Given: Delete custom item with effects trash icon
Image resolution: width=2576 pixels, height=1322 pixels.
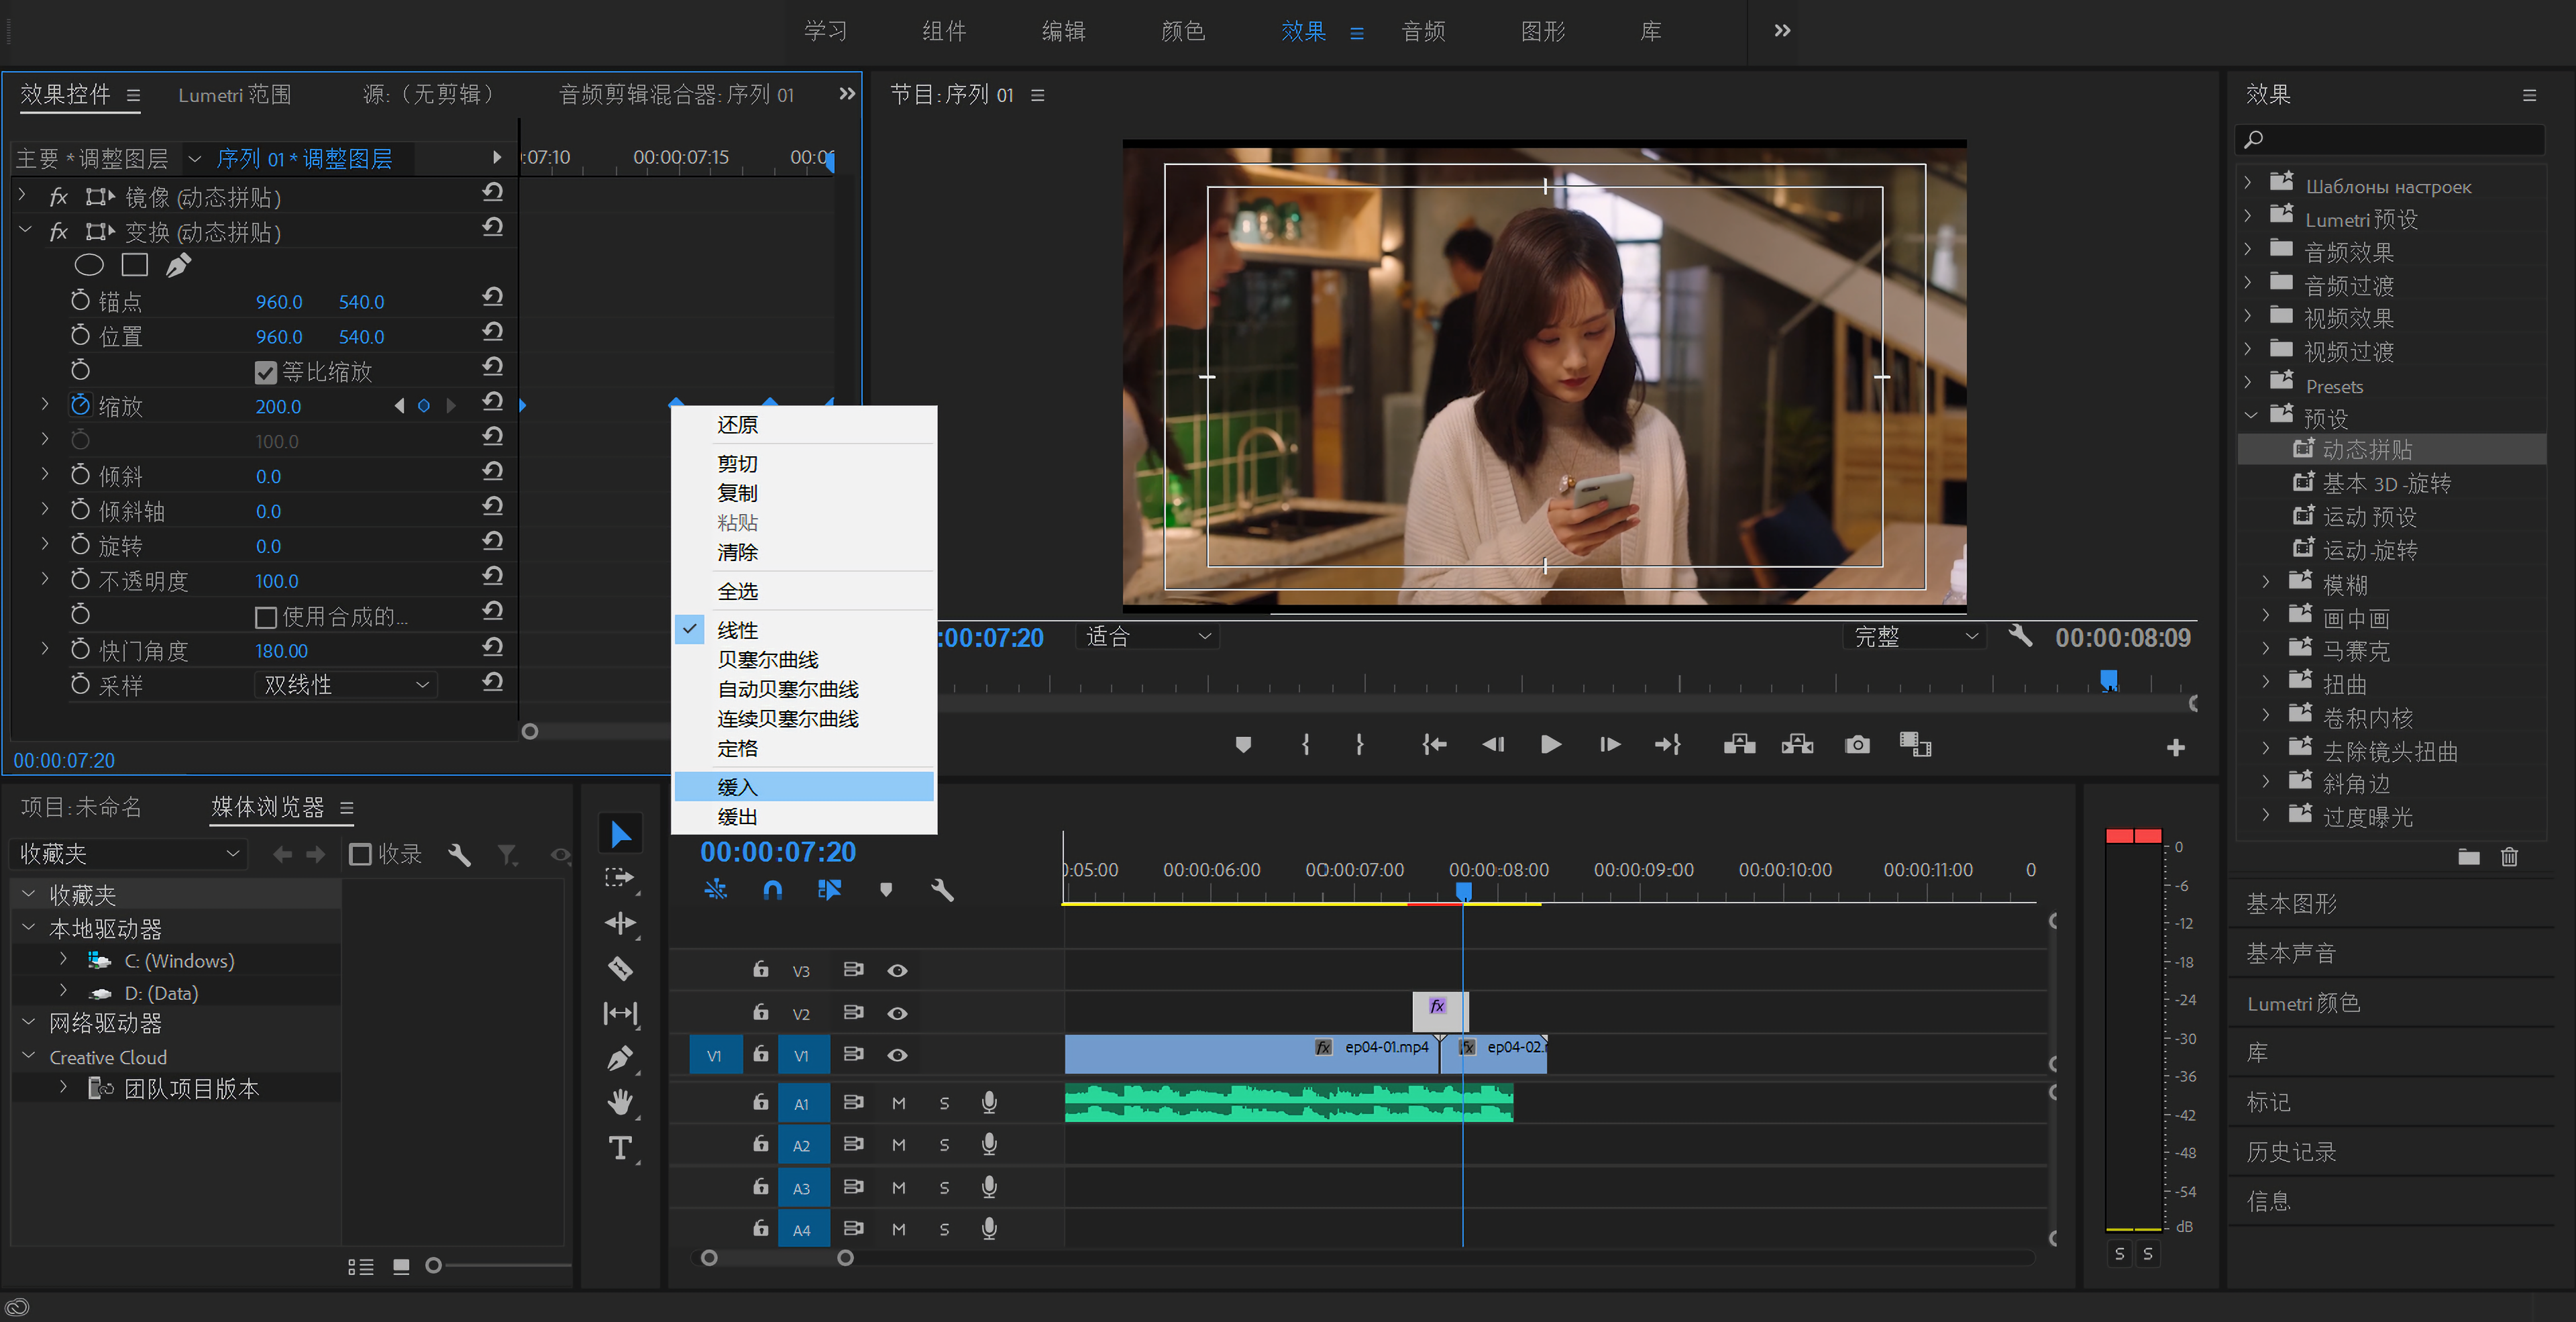Looking at the screenshot, I should 2509,857.
